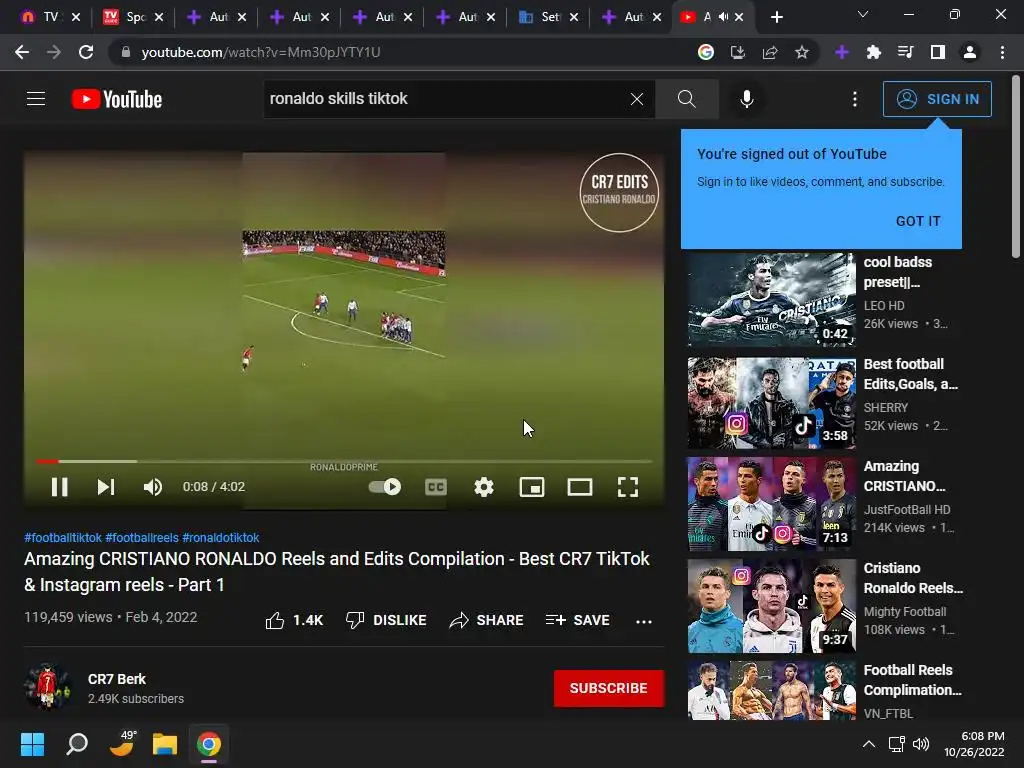Go forward in browser
Screen dimensions: 1024x768
[x=54, y=52]
